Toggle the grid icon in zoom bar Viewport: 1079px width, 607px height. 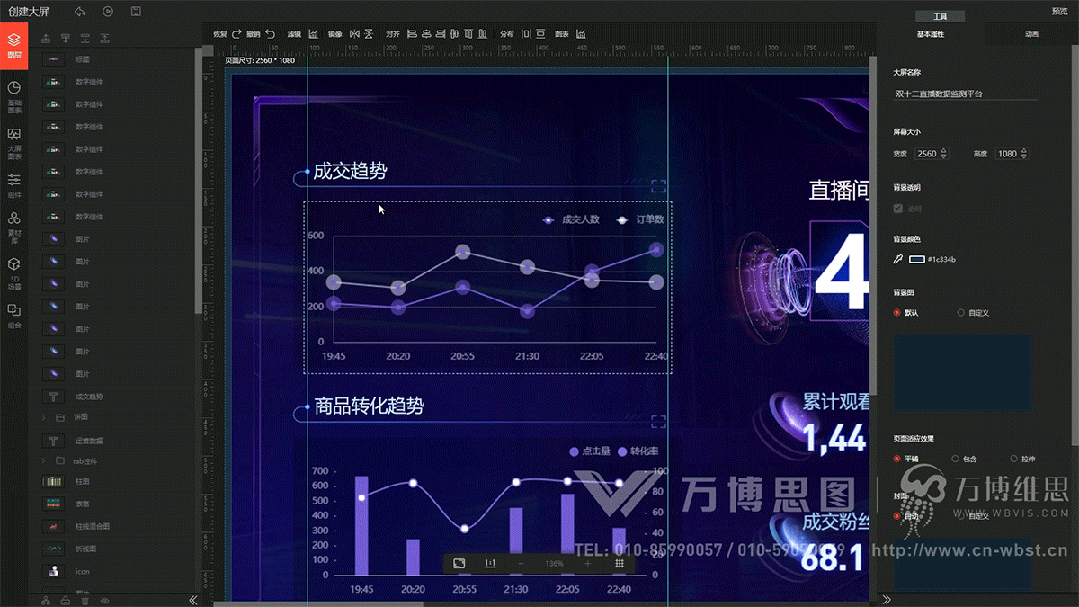(x=619, y=563)
